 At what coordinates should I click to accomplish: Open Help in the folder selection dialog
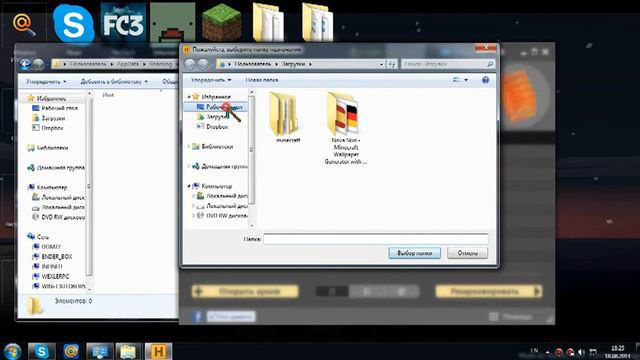pos(485,80)
